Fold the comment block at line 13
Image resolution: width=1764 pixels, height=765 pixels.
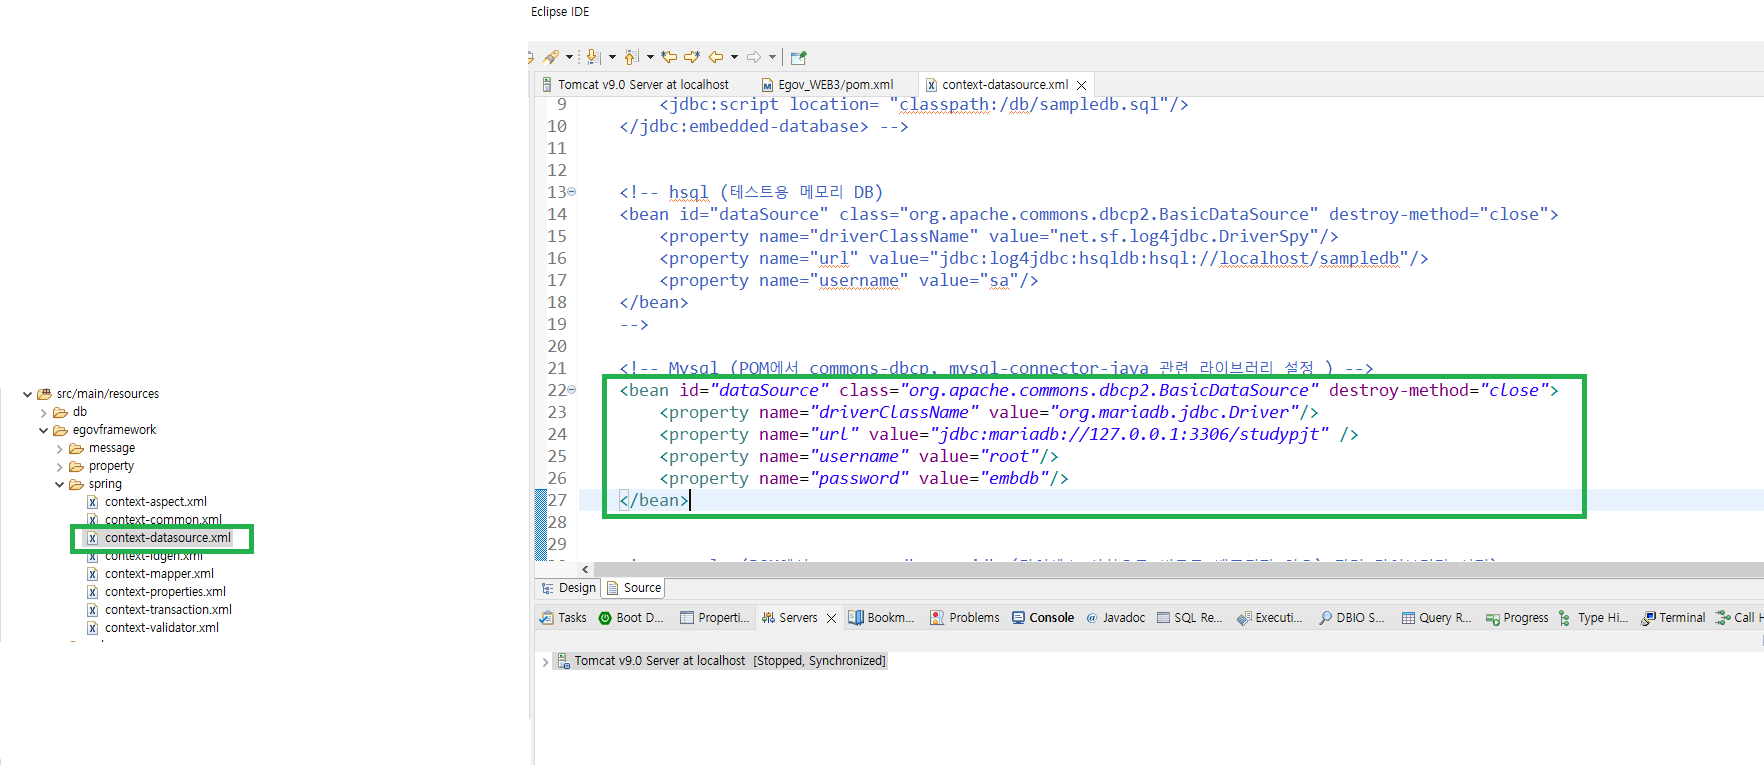[572, 192]
